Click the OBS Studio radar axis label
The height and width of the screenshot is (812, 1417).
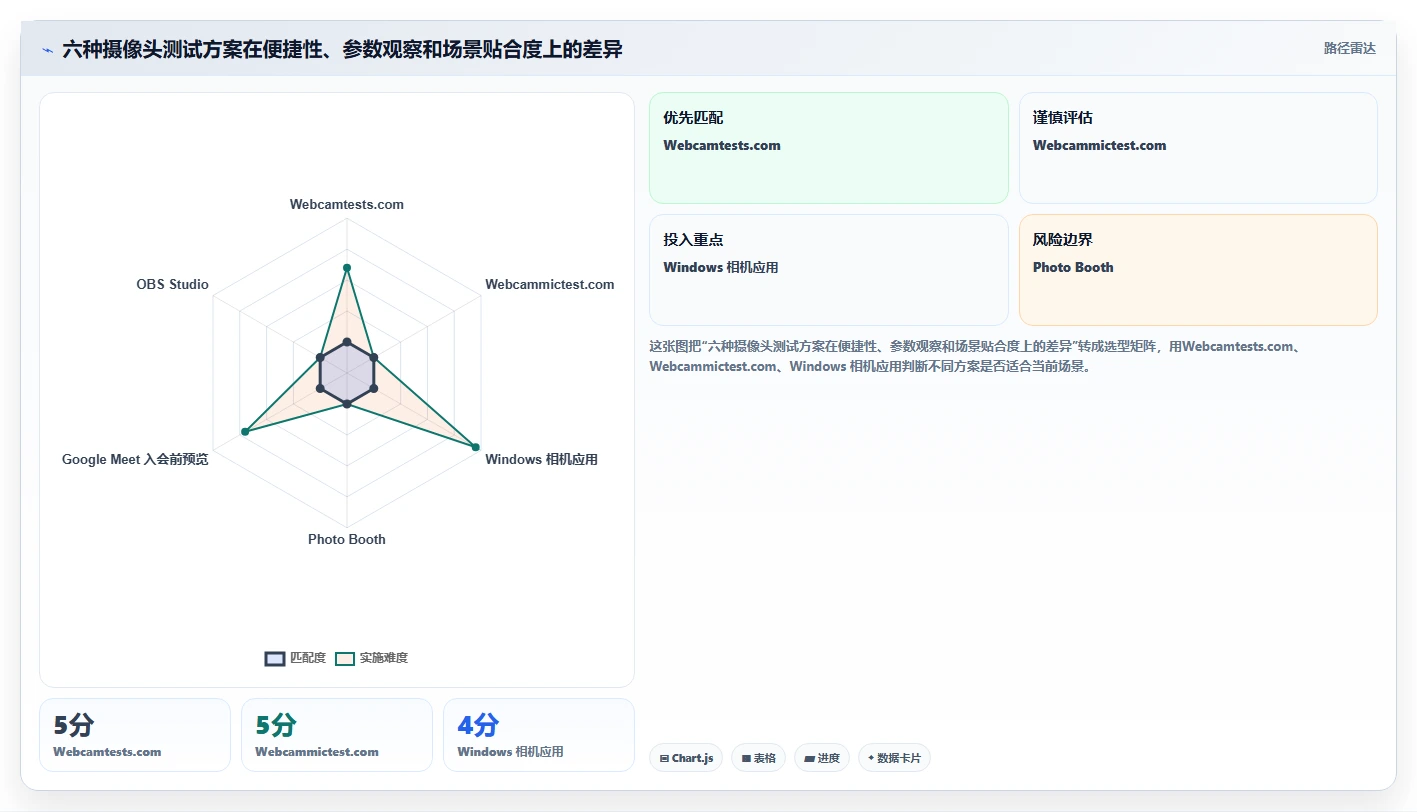pos(173,284)
